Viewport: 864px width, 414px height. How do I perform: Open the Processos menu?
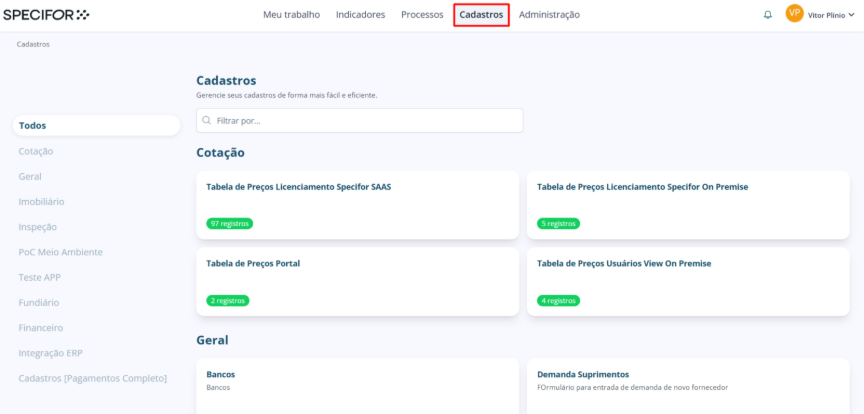click(422, 15)
